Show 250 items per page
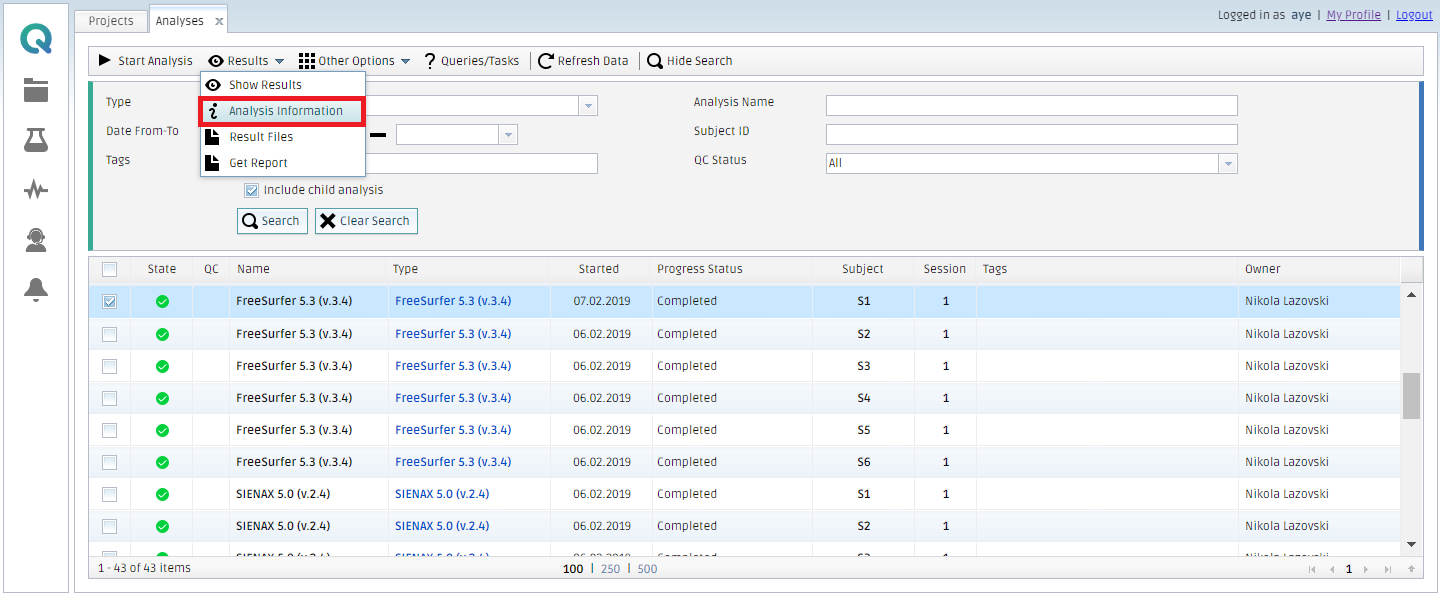 point(609,569)
